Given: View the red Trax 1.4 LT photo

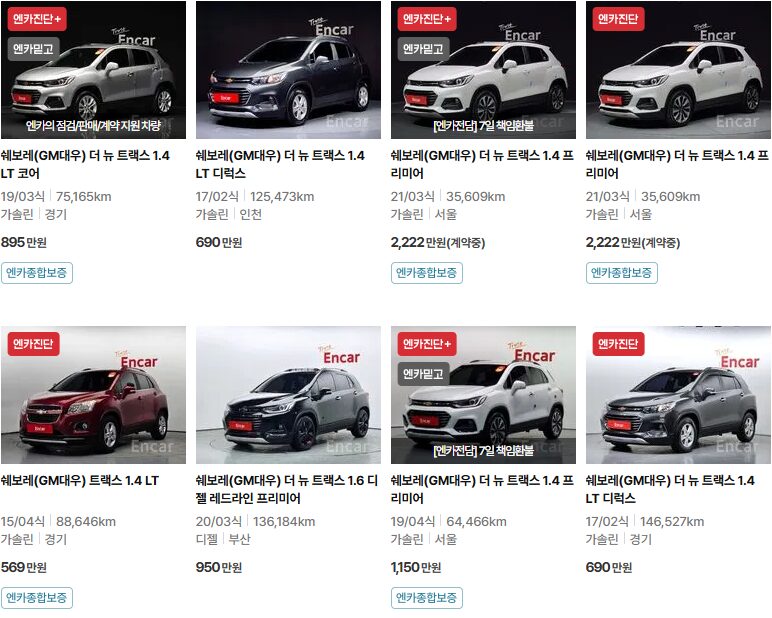Looking at the screenshot, I should point(94,395).
